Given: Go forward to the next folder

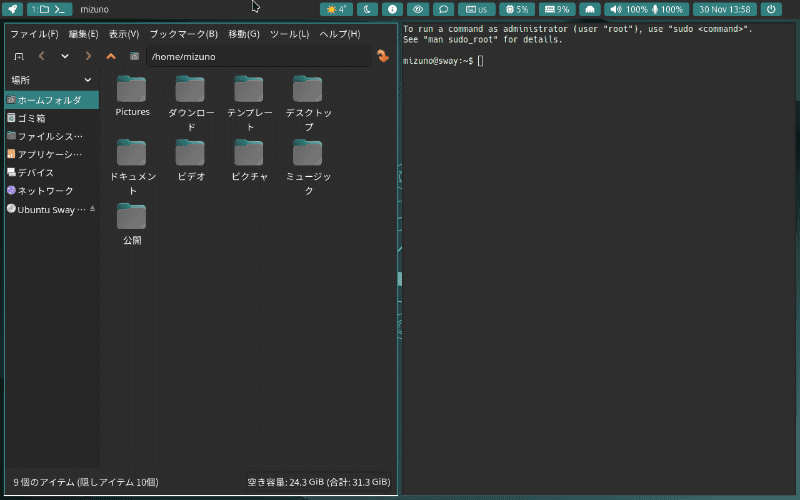Looking at the screenshot, I should (x=88, y=56).
